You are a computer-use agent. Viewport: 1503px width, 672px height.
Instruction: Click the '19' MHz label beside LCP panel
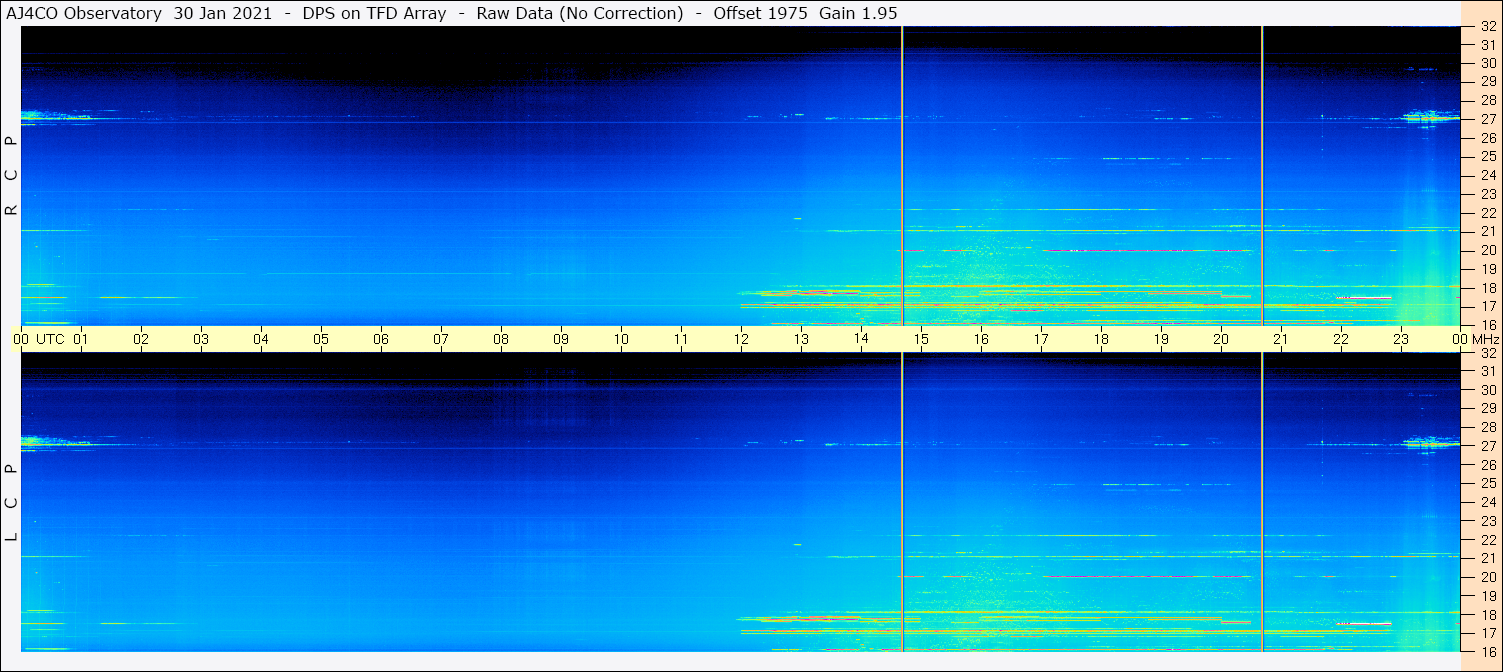[x=1488, y=596]
